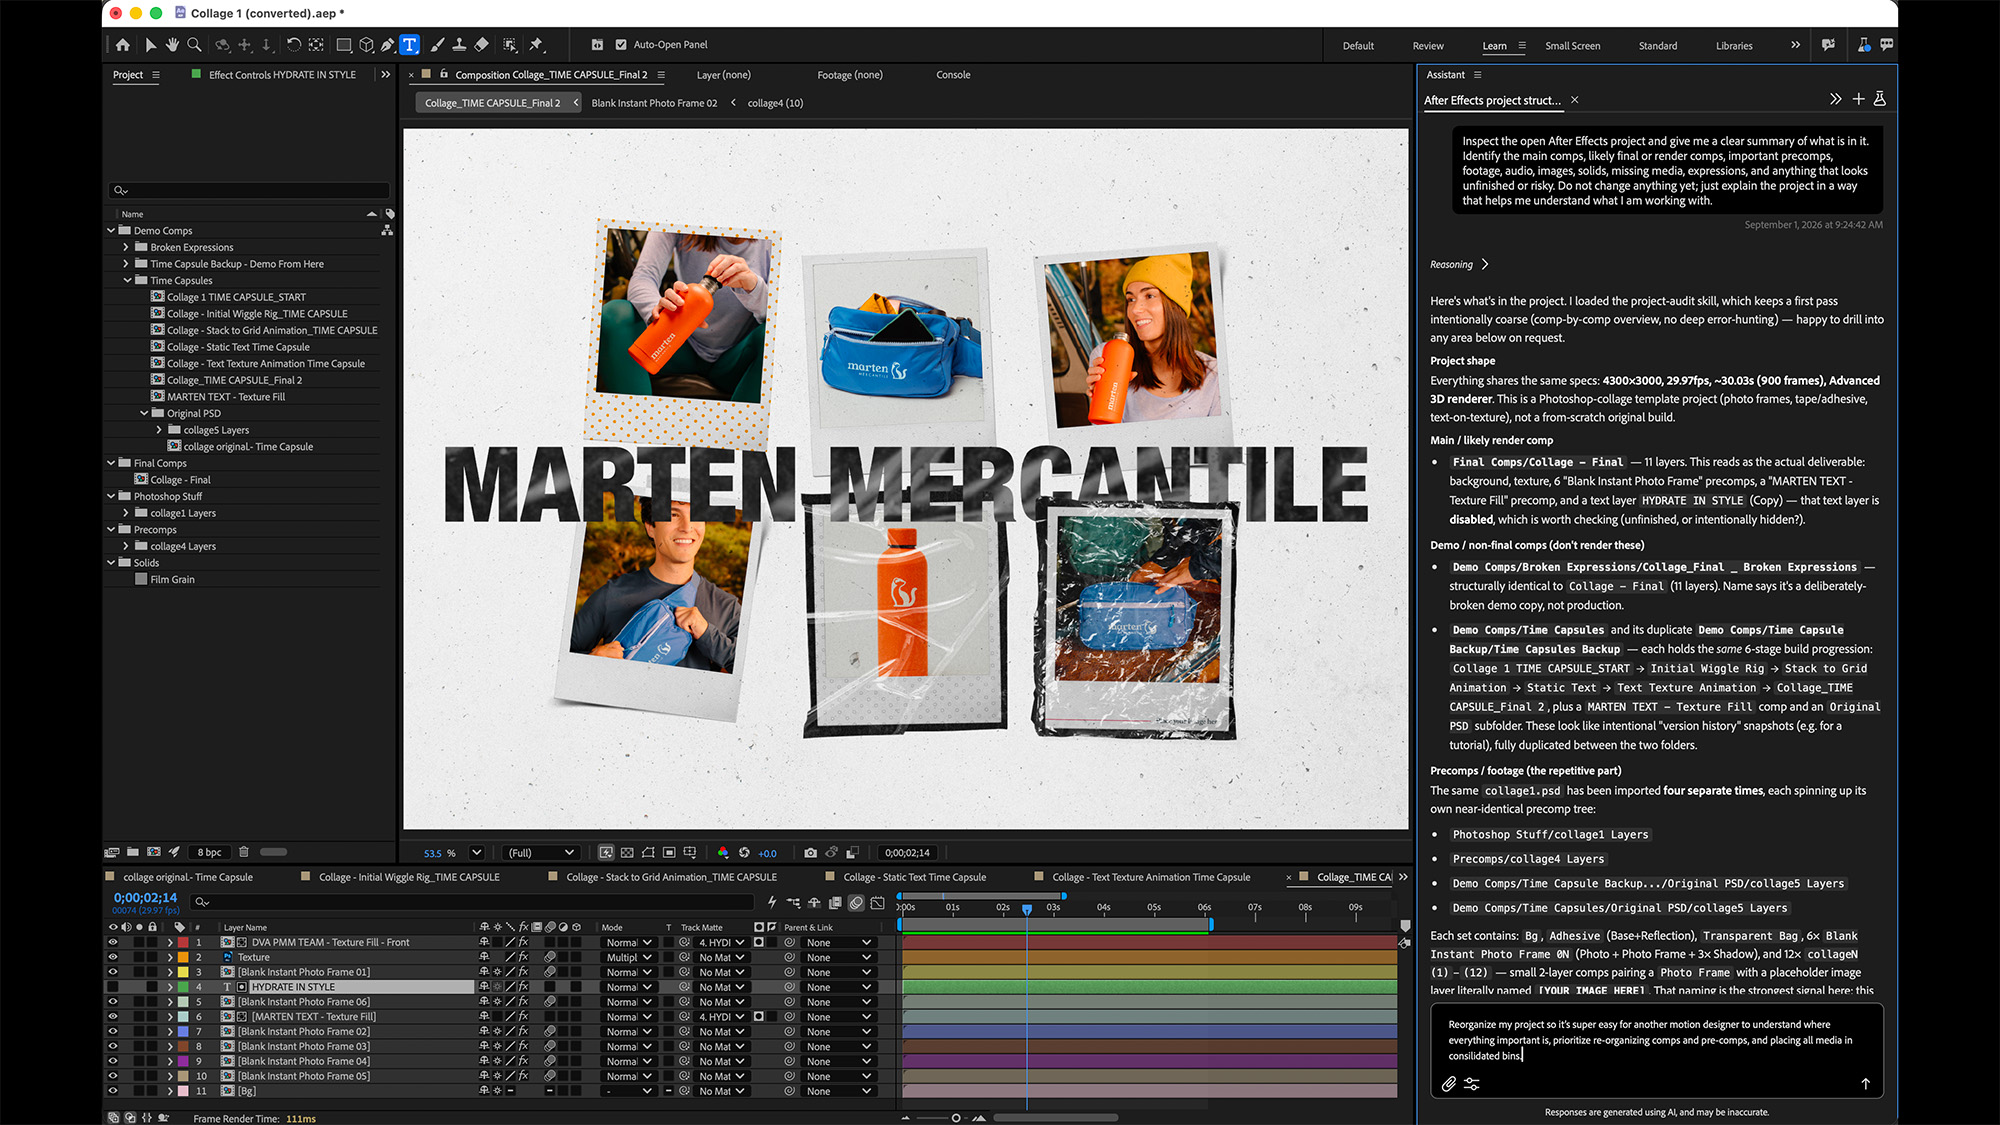This screenshot has width=2000, height=1125.
Task: Open the (Full) resolution dropdown
Action: (x=541, y=853)
